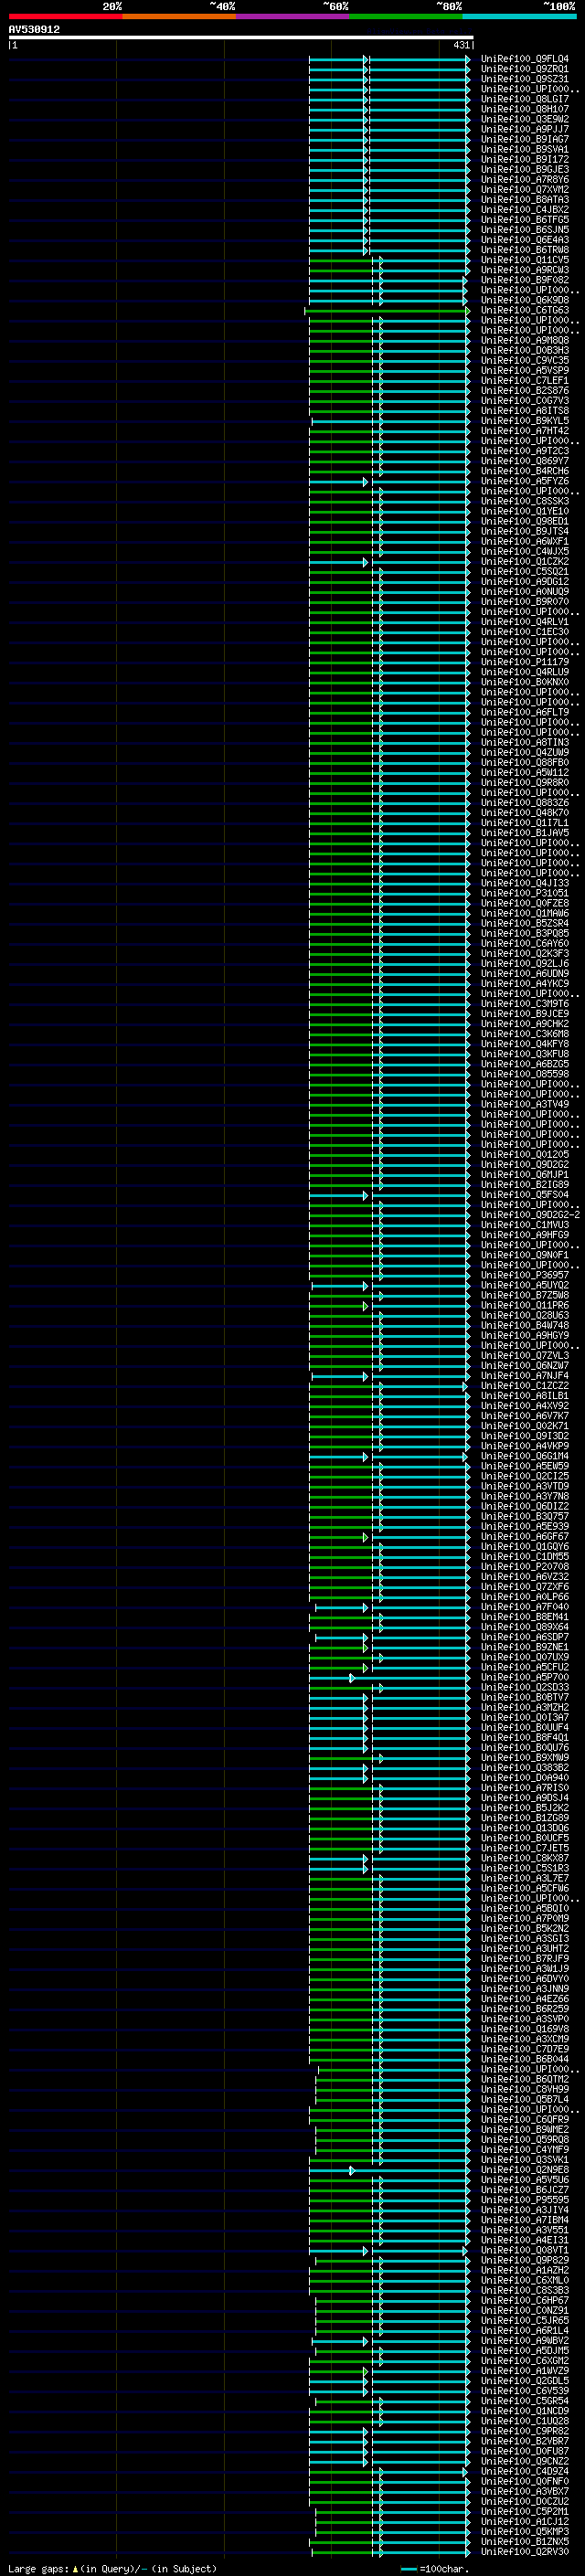The image size is (585, 2576).
Task: Click hit label UniRef100_Q9ZRQ1
Action: (x=525, y=70)
